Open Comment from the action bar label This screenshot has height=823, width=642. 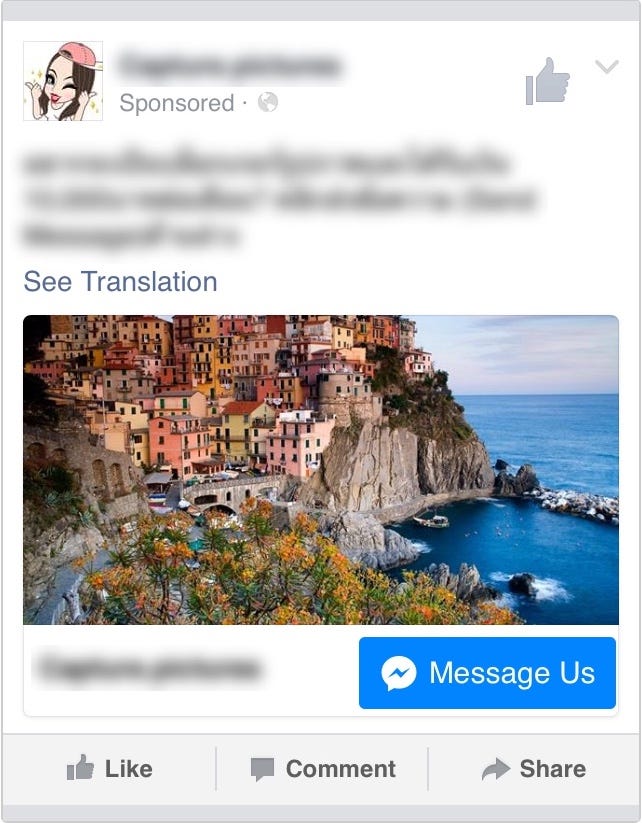point(341,769)
